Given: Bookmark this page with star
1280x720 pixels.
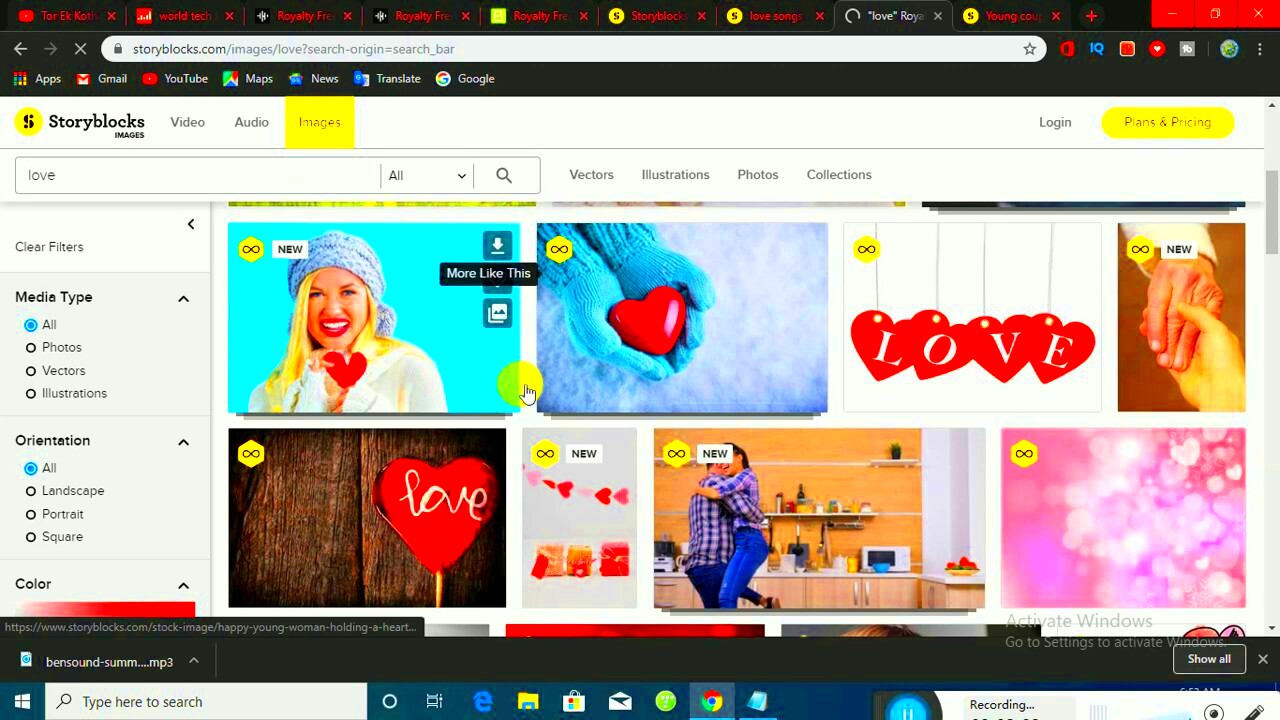Looking at the screenshot, I should tap(1029, 49).
